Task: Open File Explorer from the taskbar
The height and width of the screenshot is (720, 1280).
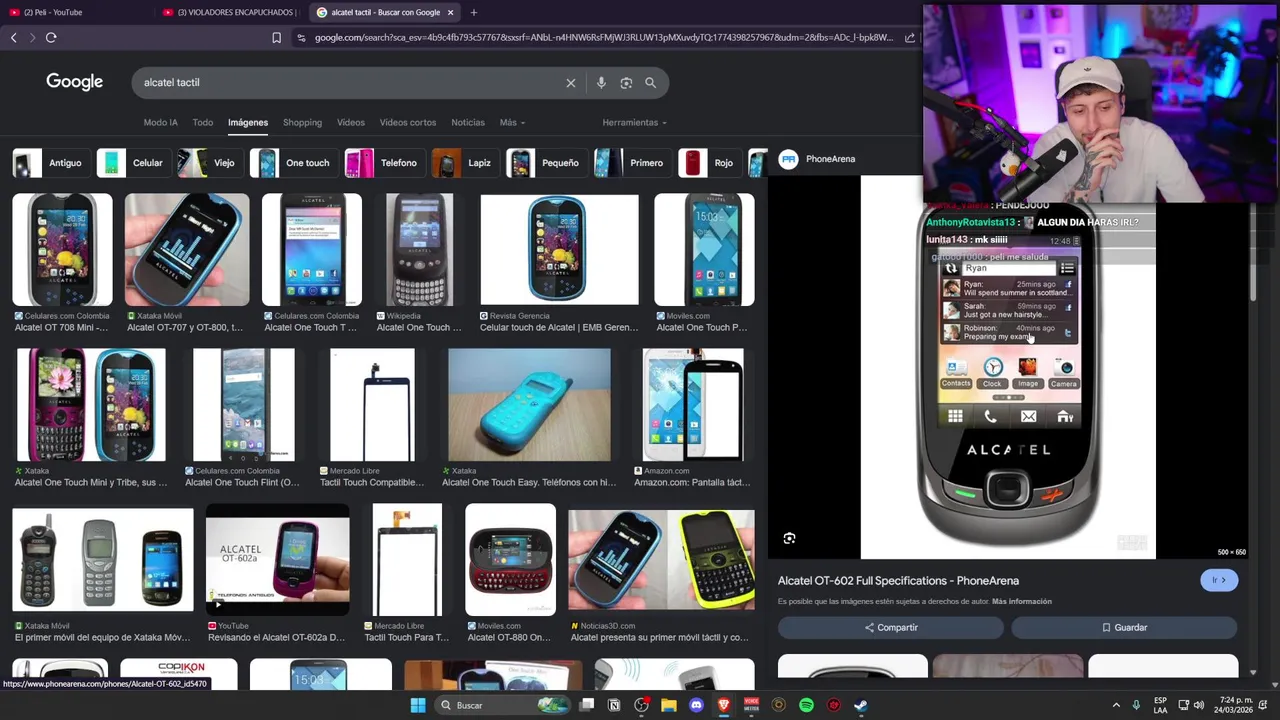Action: coord(669,705)
